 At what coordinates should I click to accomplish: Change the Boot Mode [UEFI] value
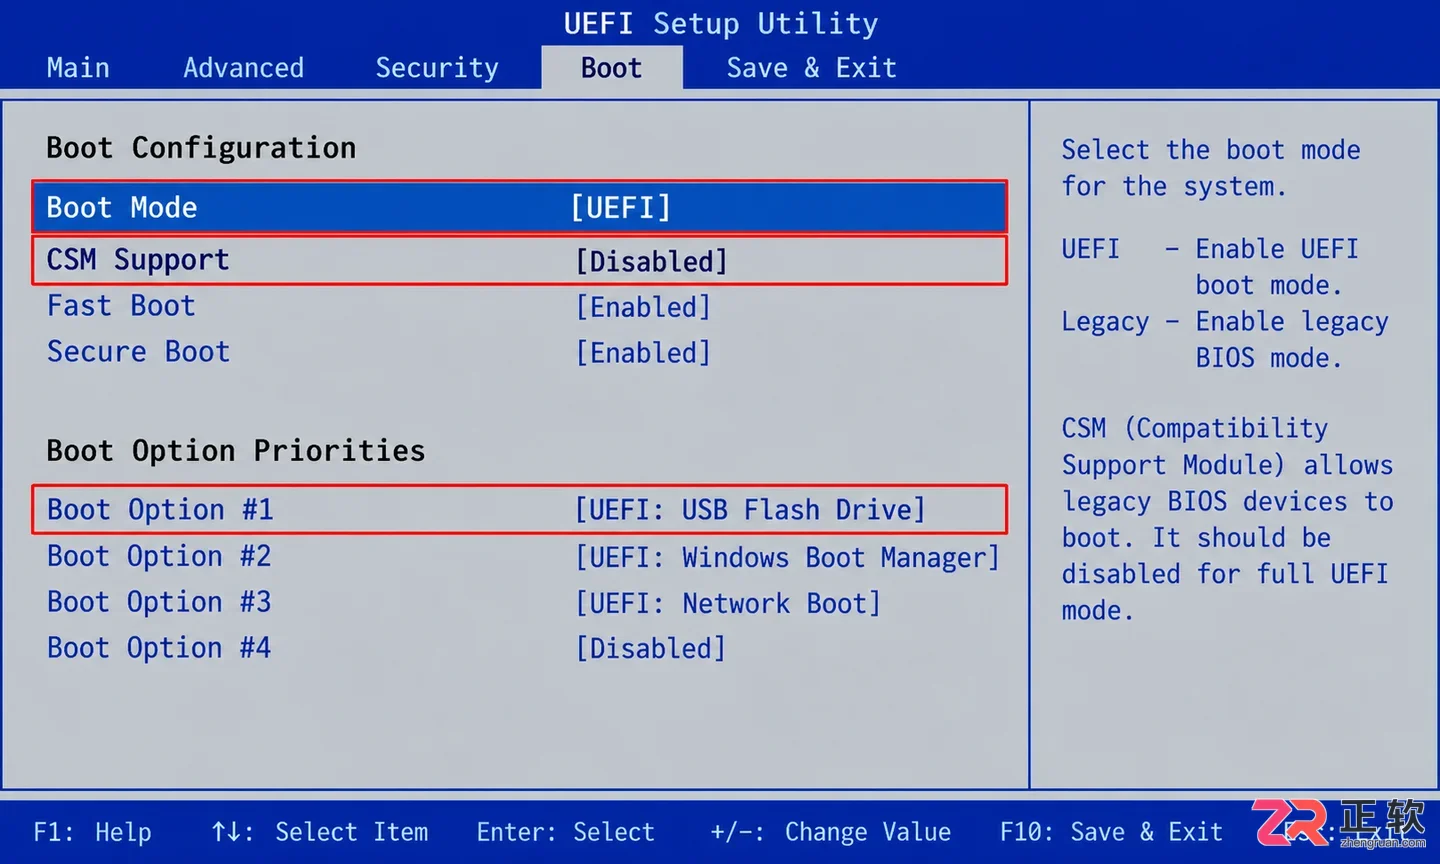click(621, 208)
